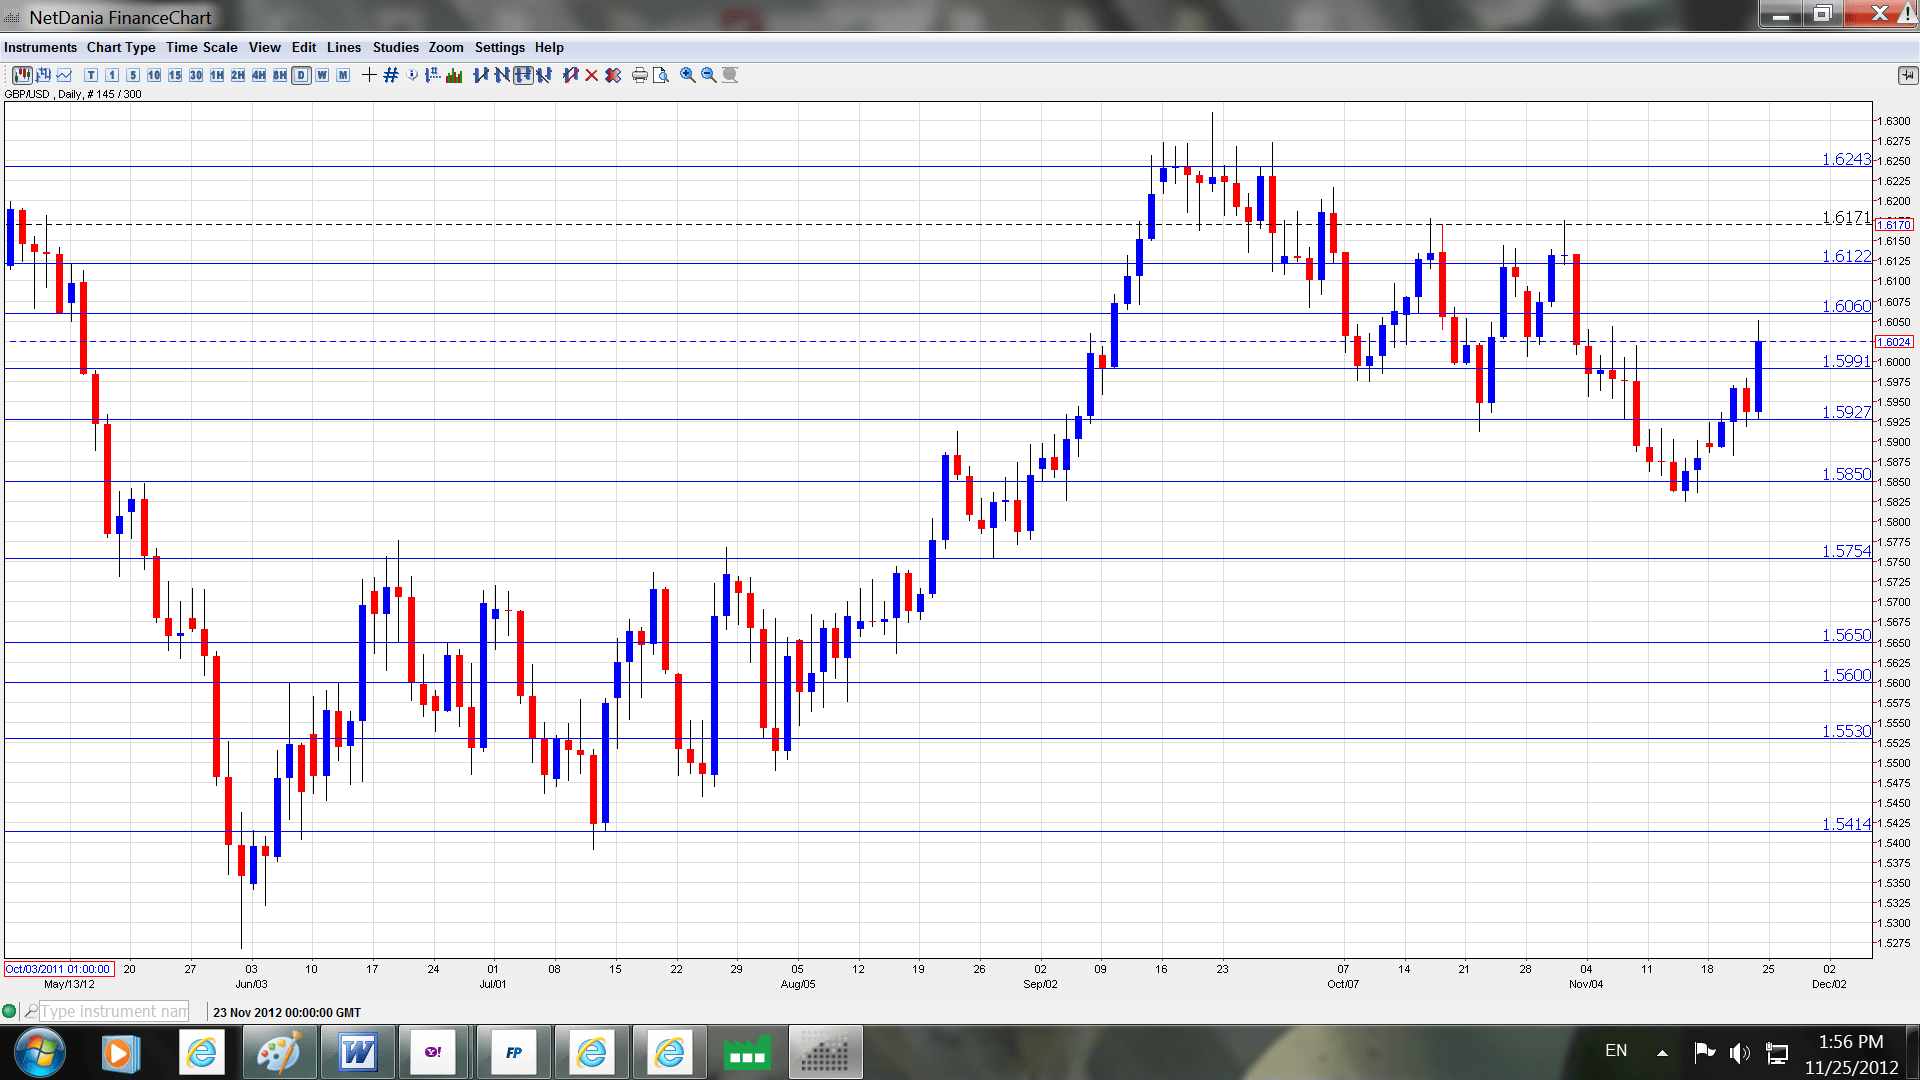Switch to 2H time scale
The width and height of the screenshot is (1920, 1080).
[x=238, y=75]
